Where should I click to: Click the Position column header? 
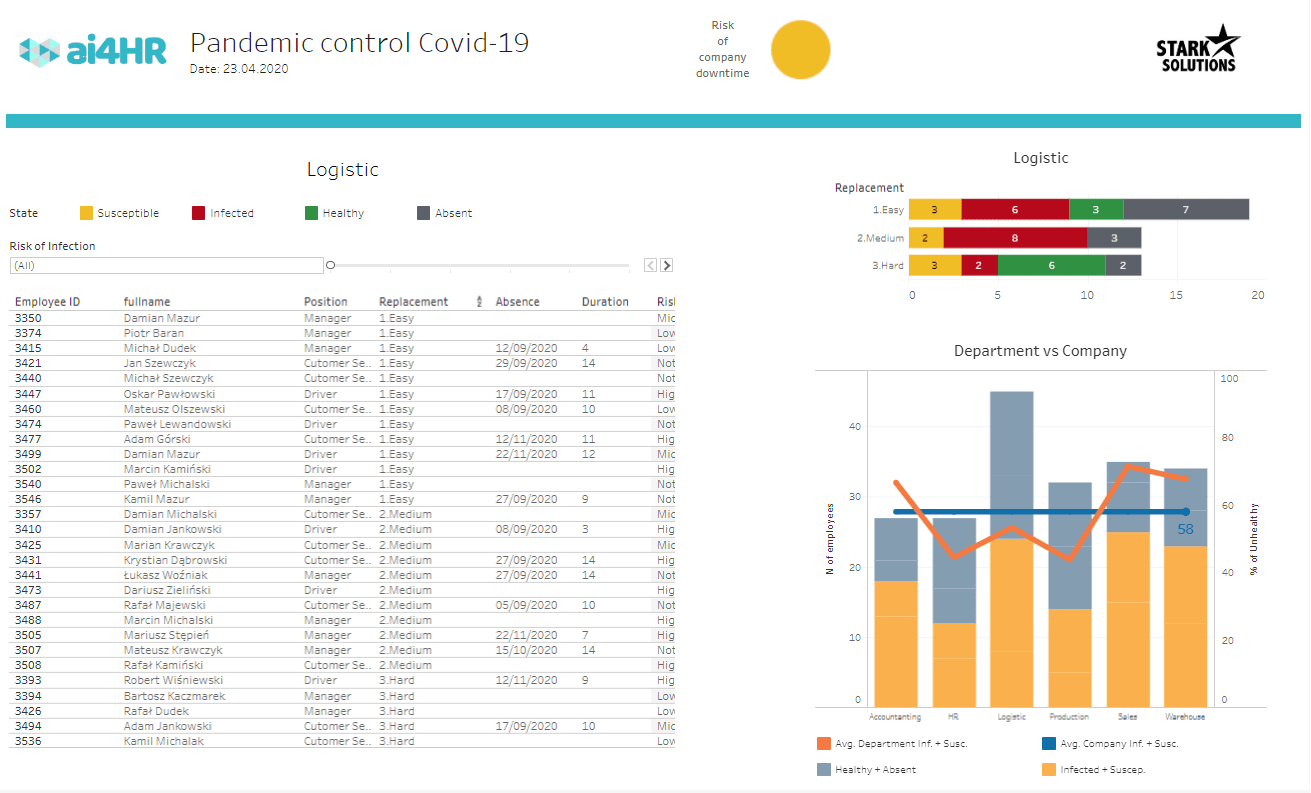[x=326, y=302]
